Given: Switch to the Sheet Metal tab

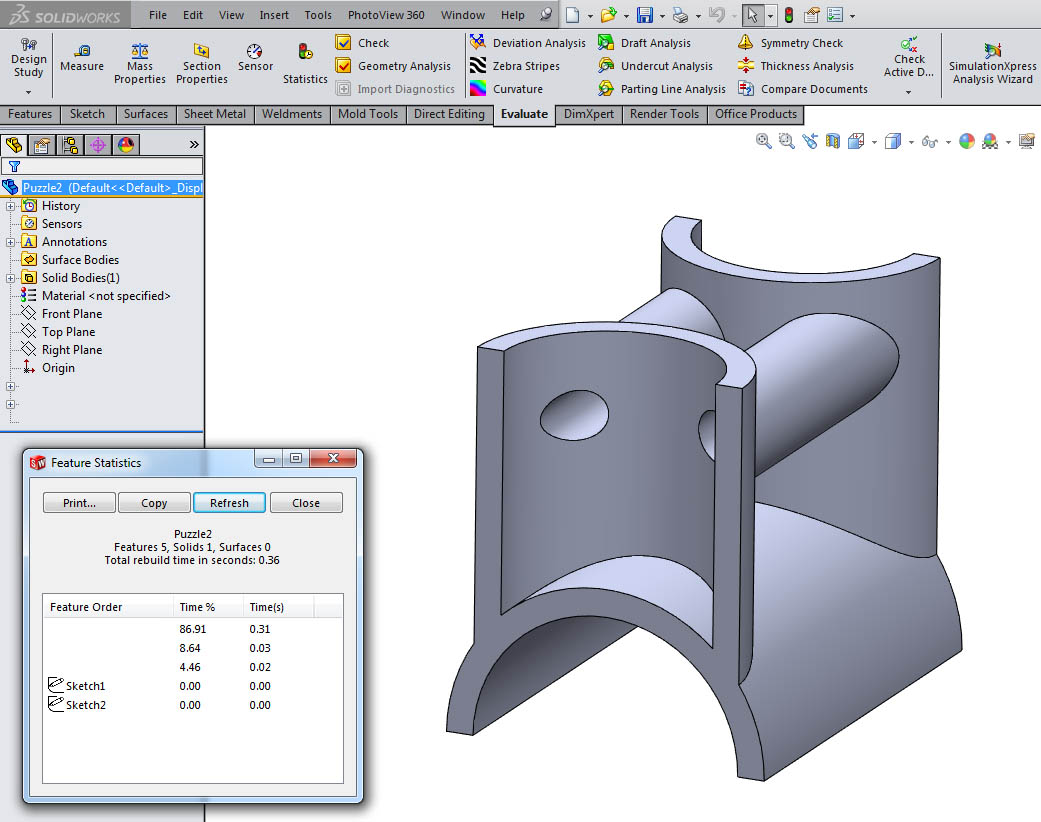Looking at the screenshot, I should coord(214,114).
